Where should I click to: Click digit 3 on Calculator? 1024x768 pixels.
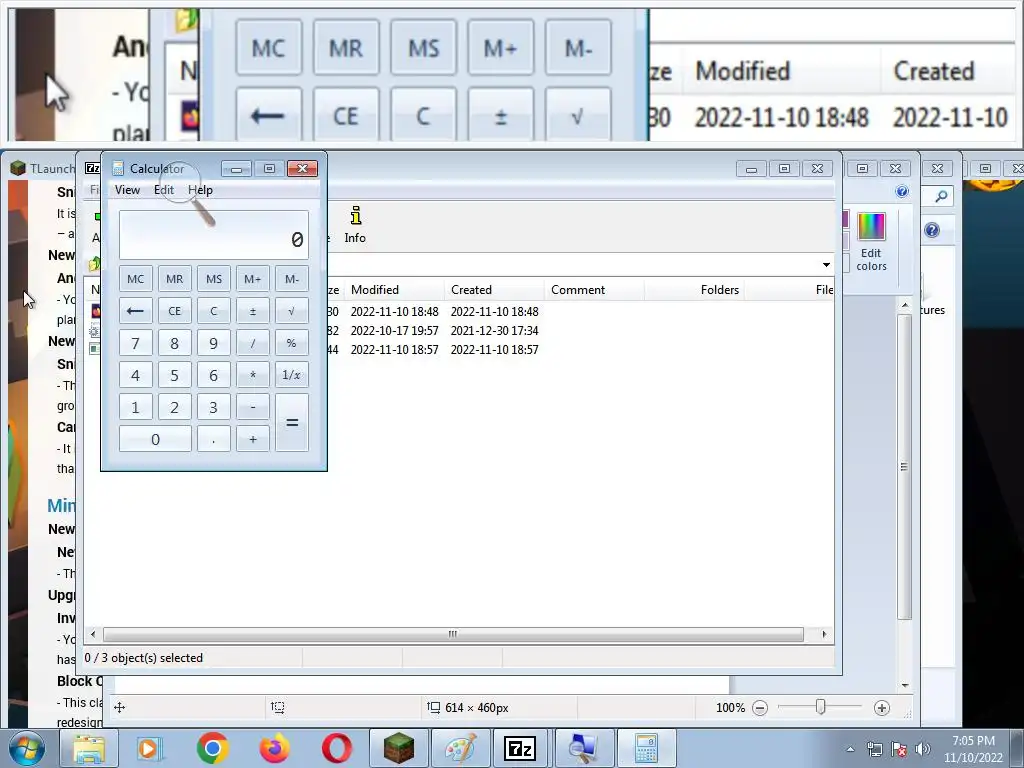click(214, 407)
